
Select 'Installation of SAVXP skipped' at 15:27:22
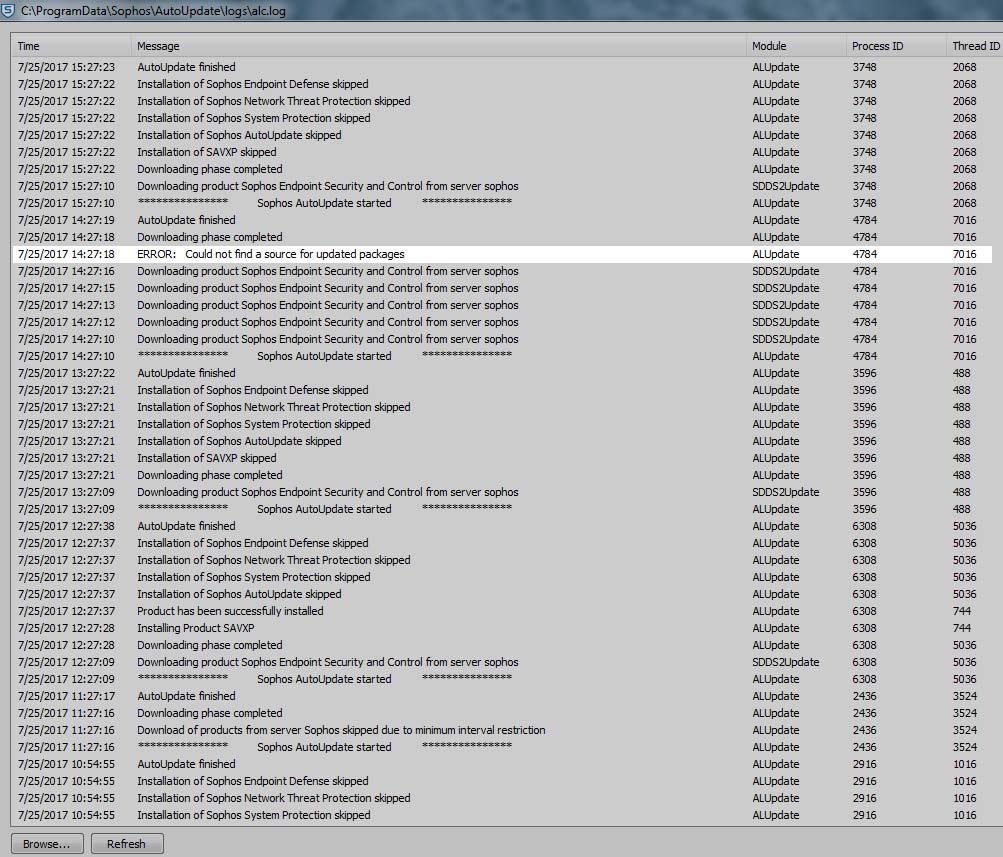(502, 152)
